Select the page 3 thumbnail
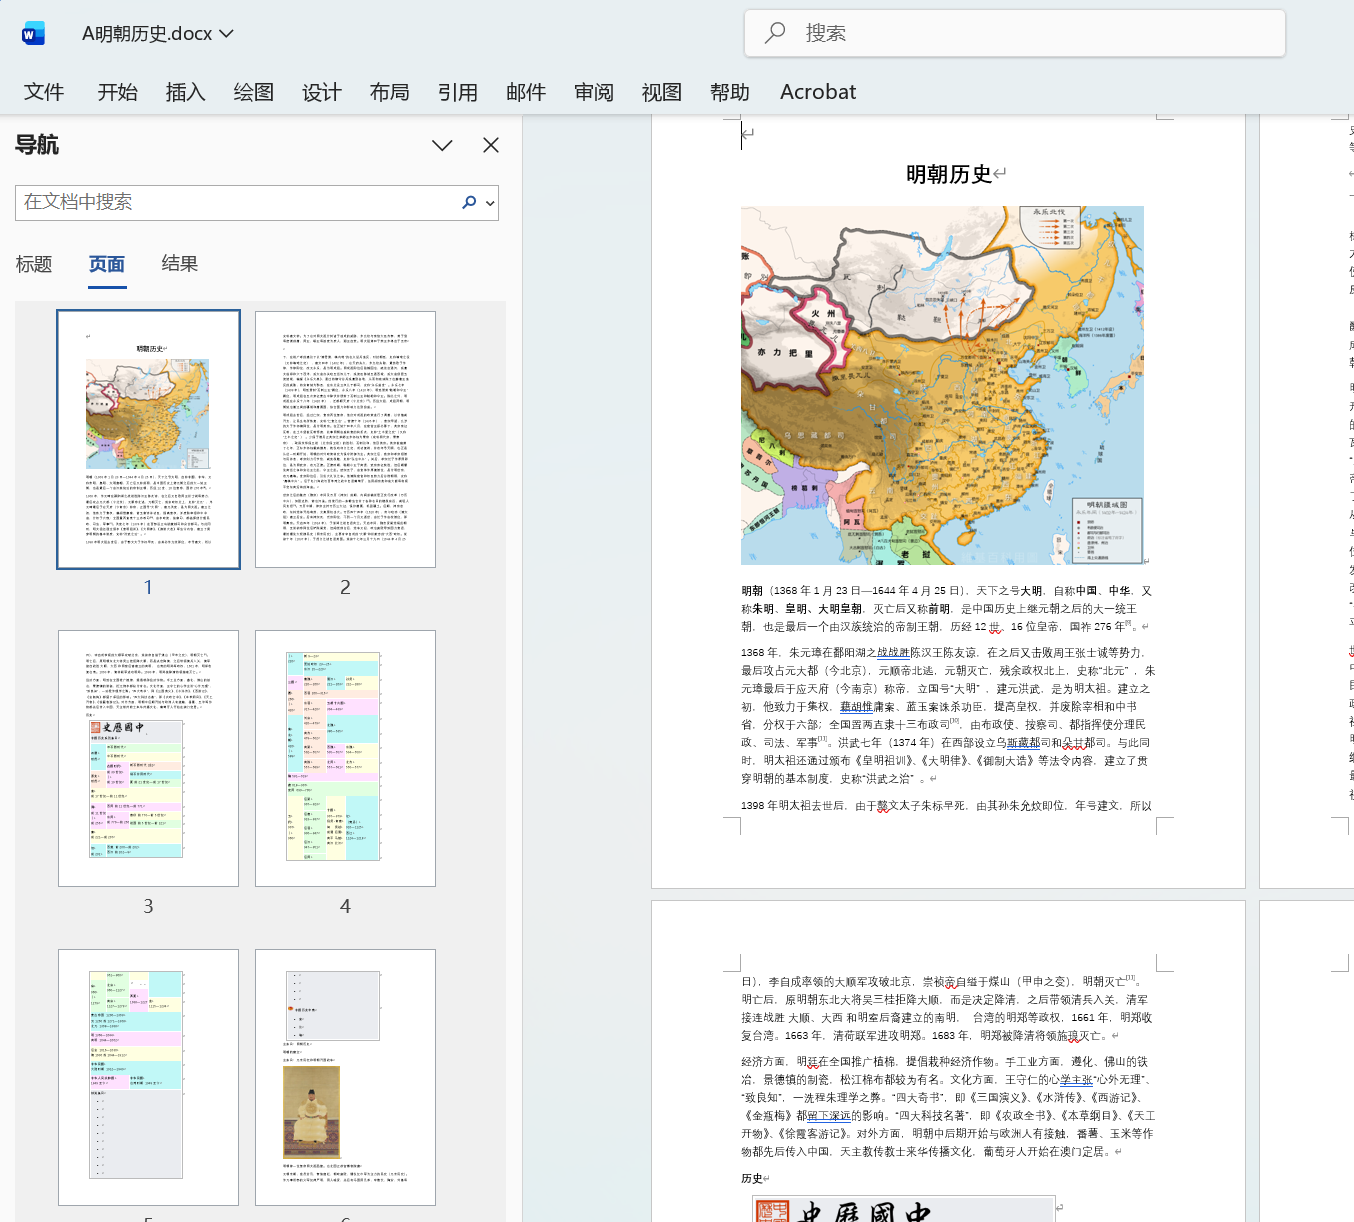 (x=147, y=758)
